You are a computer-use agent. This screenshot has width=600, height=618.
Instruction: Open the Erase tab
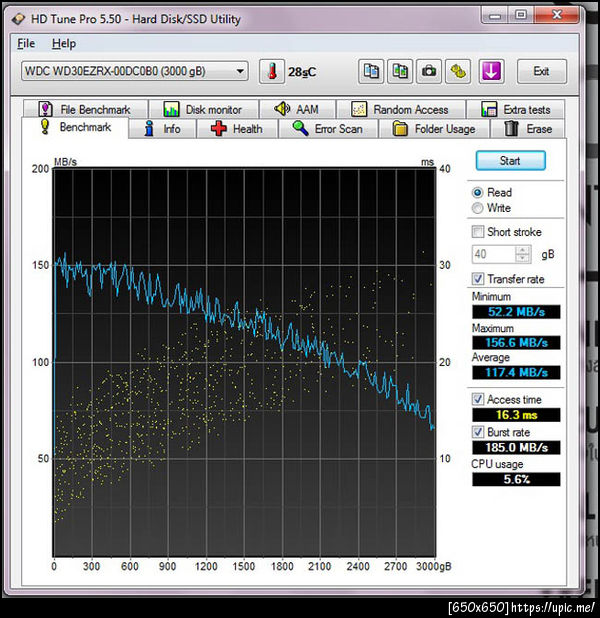tap(528, 129)
